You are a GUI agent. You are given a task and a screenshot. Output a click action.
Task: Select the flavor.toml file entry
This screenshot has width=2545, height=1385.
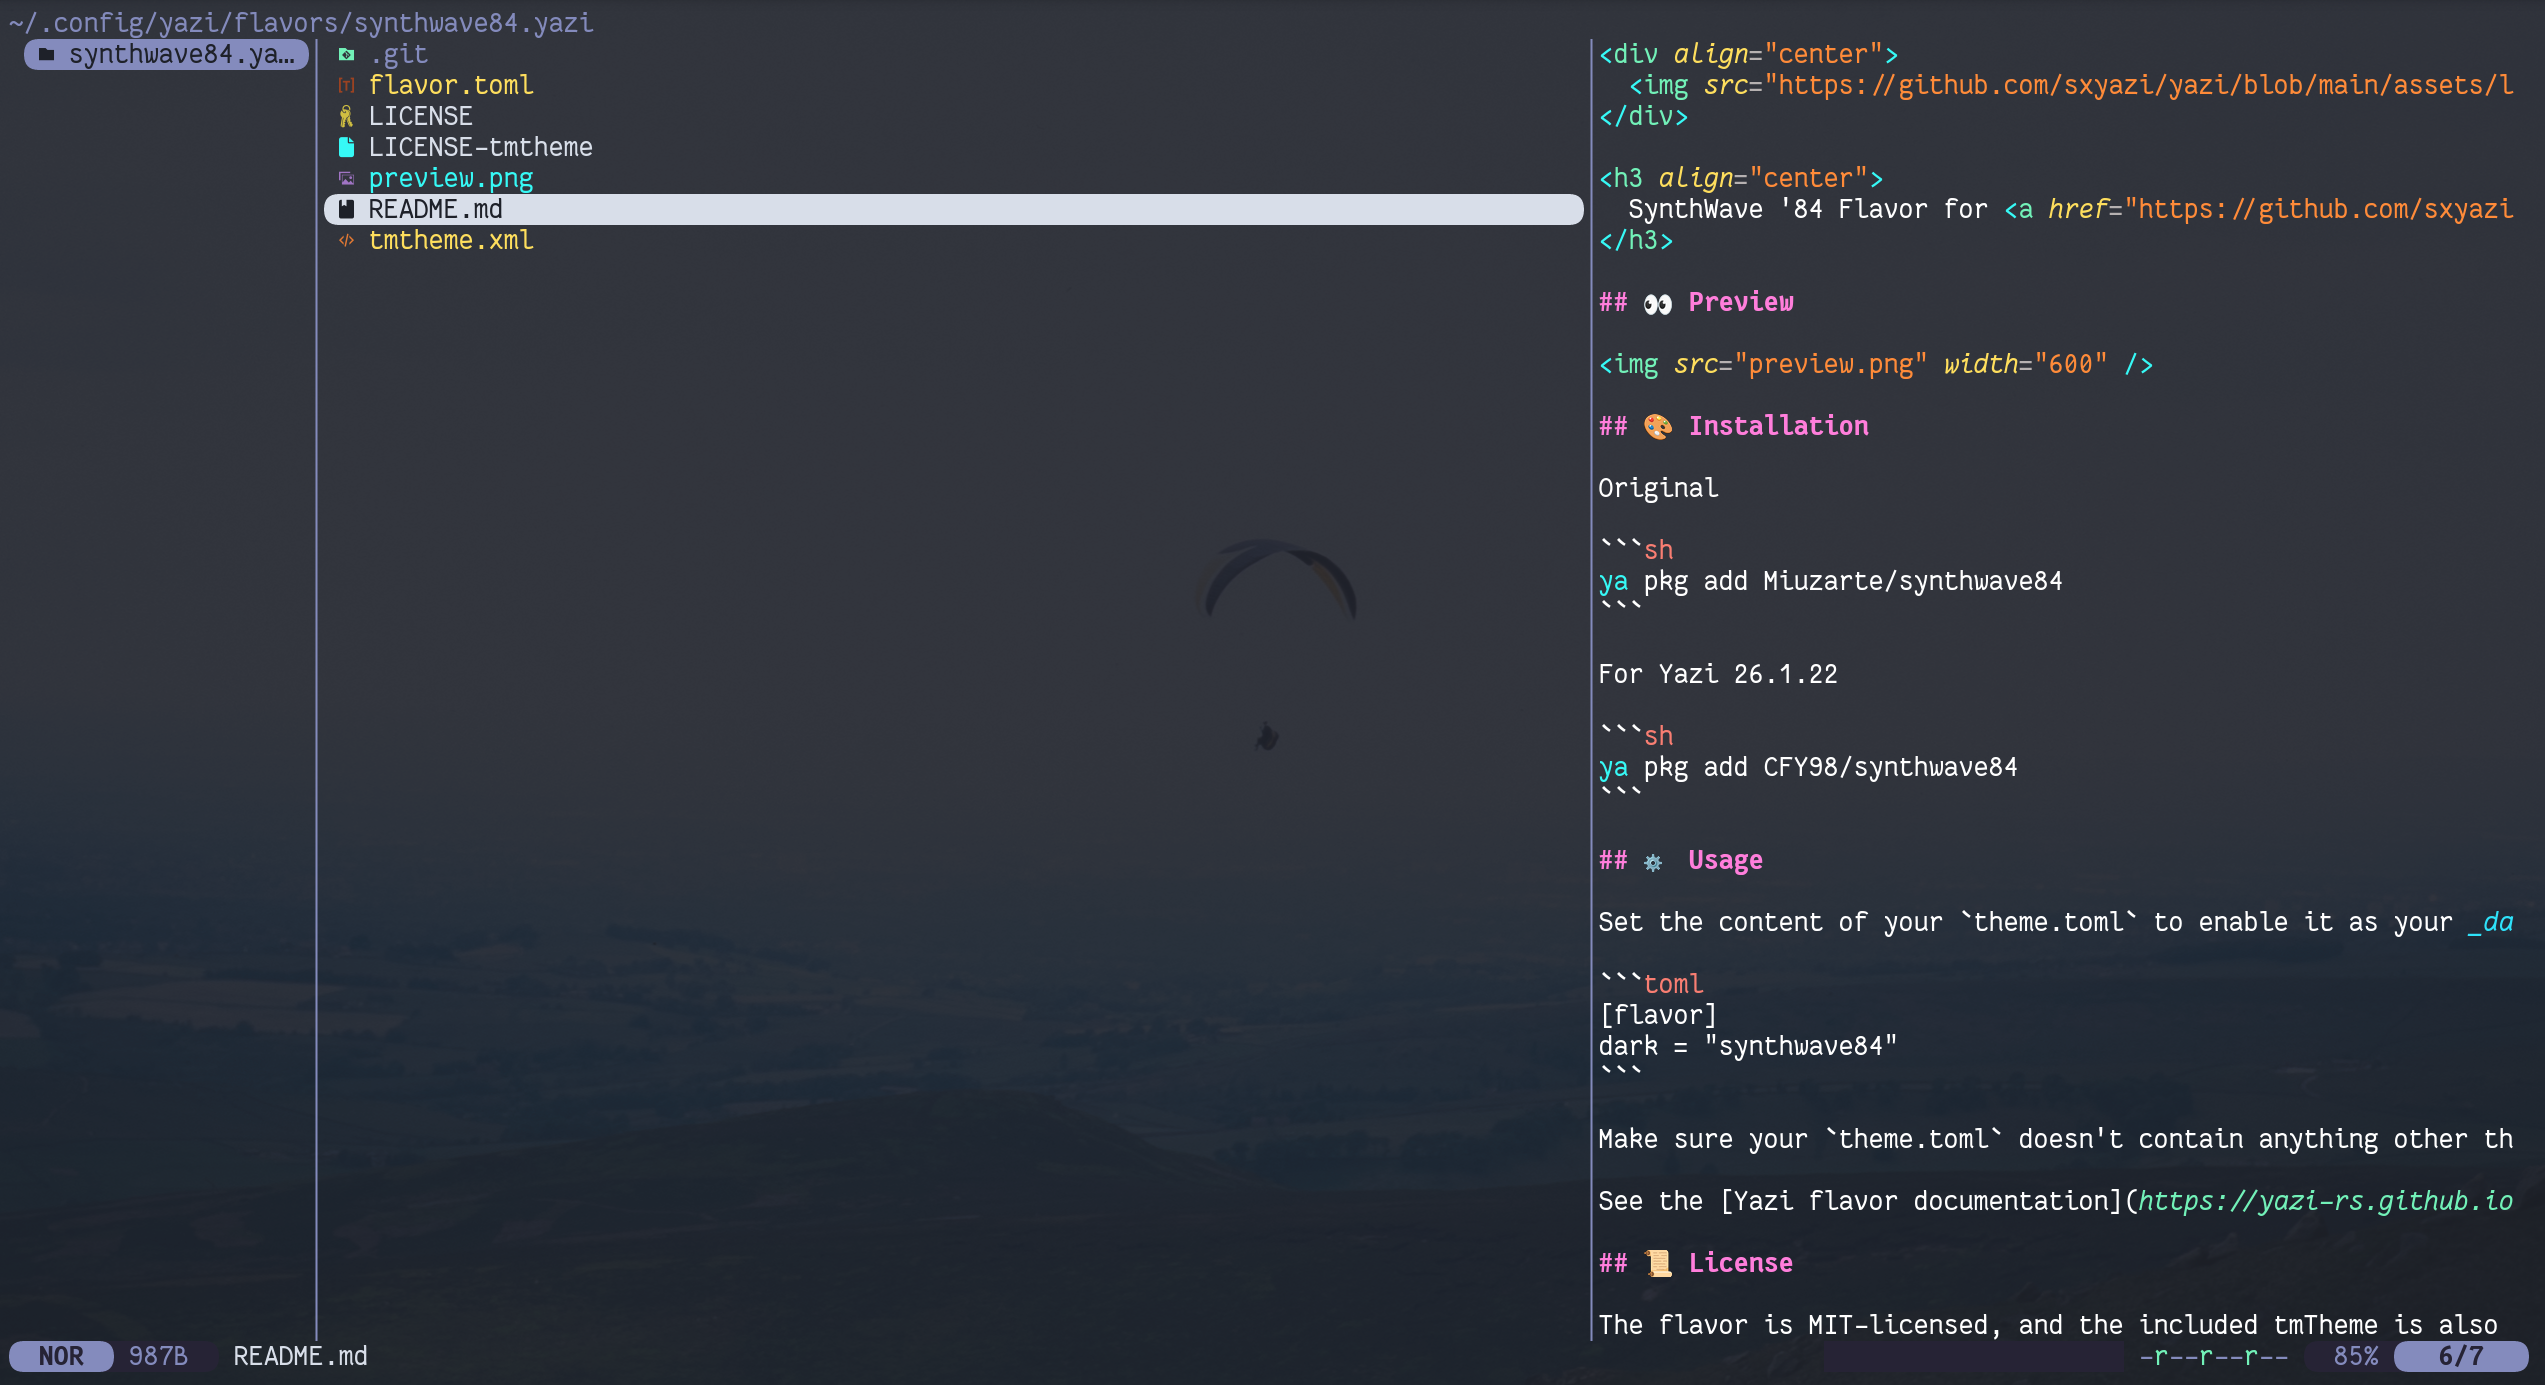451,85
